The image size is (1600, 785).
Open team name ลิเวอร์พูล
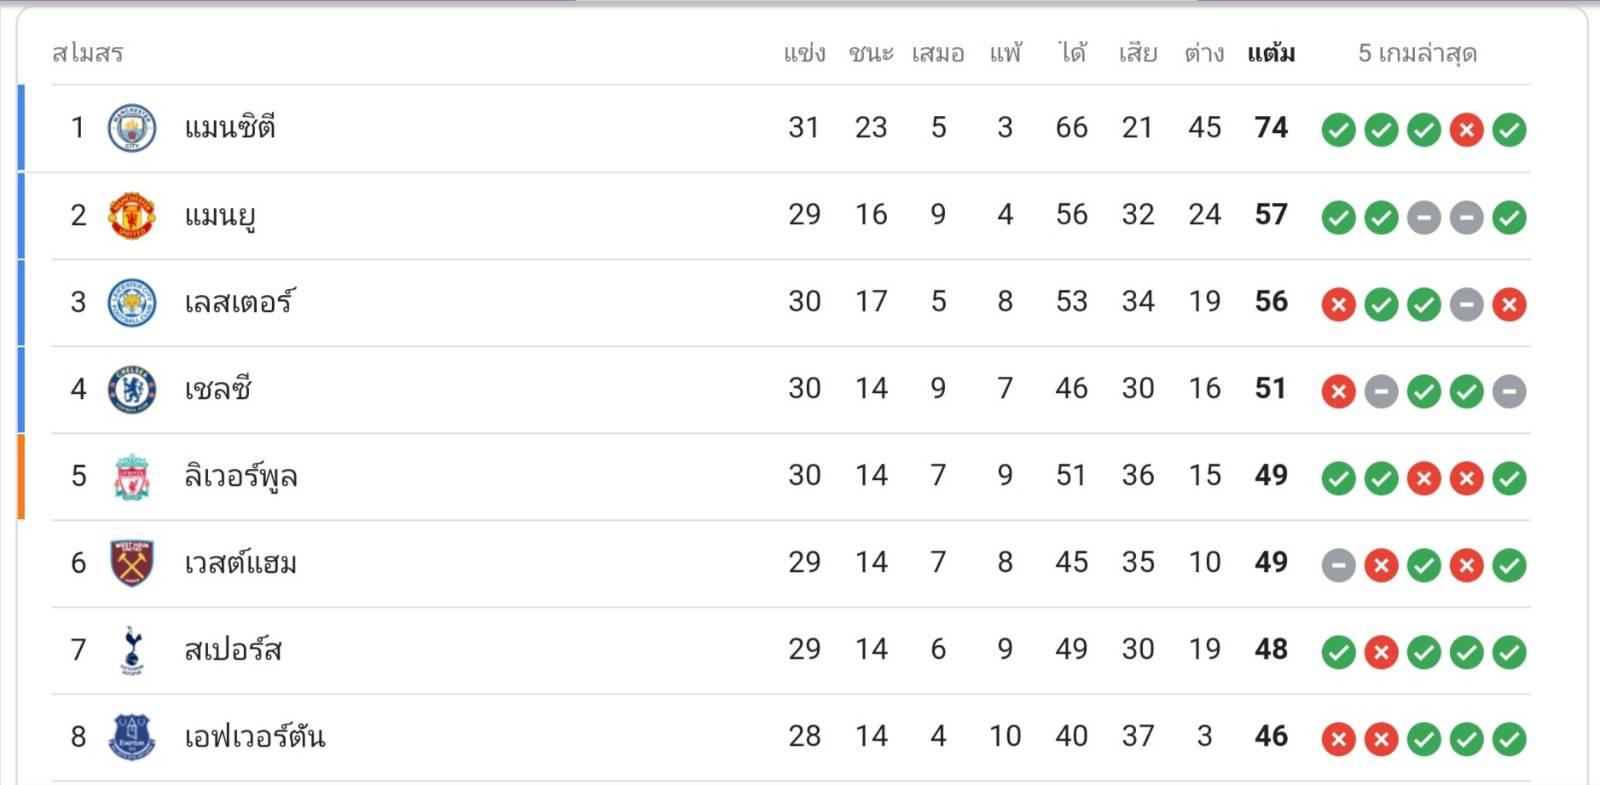click(x=241, y=476)
